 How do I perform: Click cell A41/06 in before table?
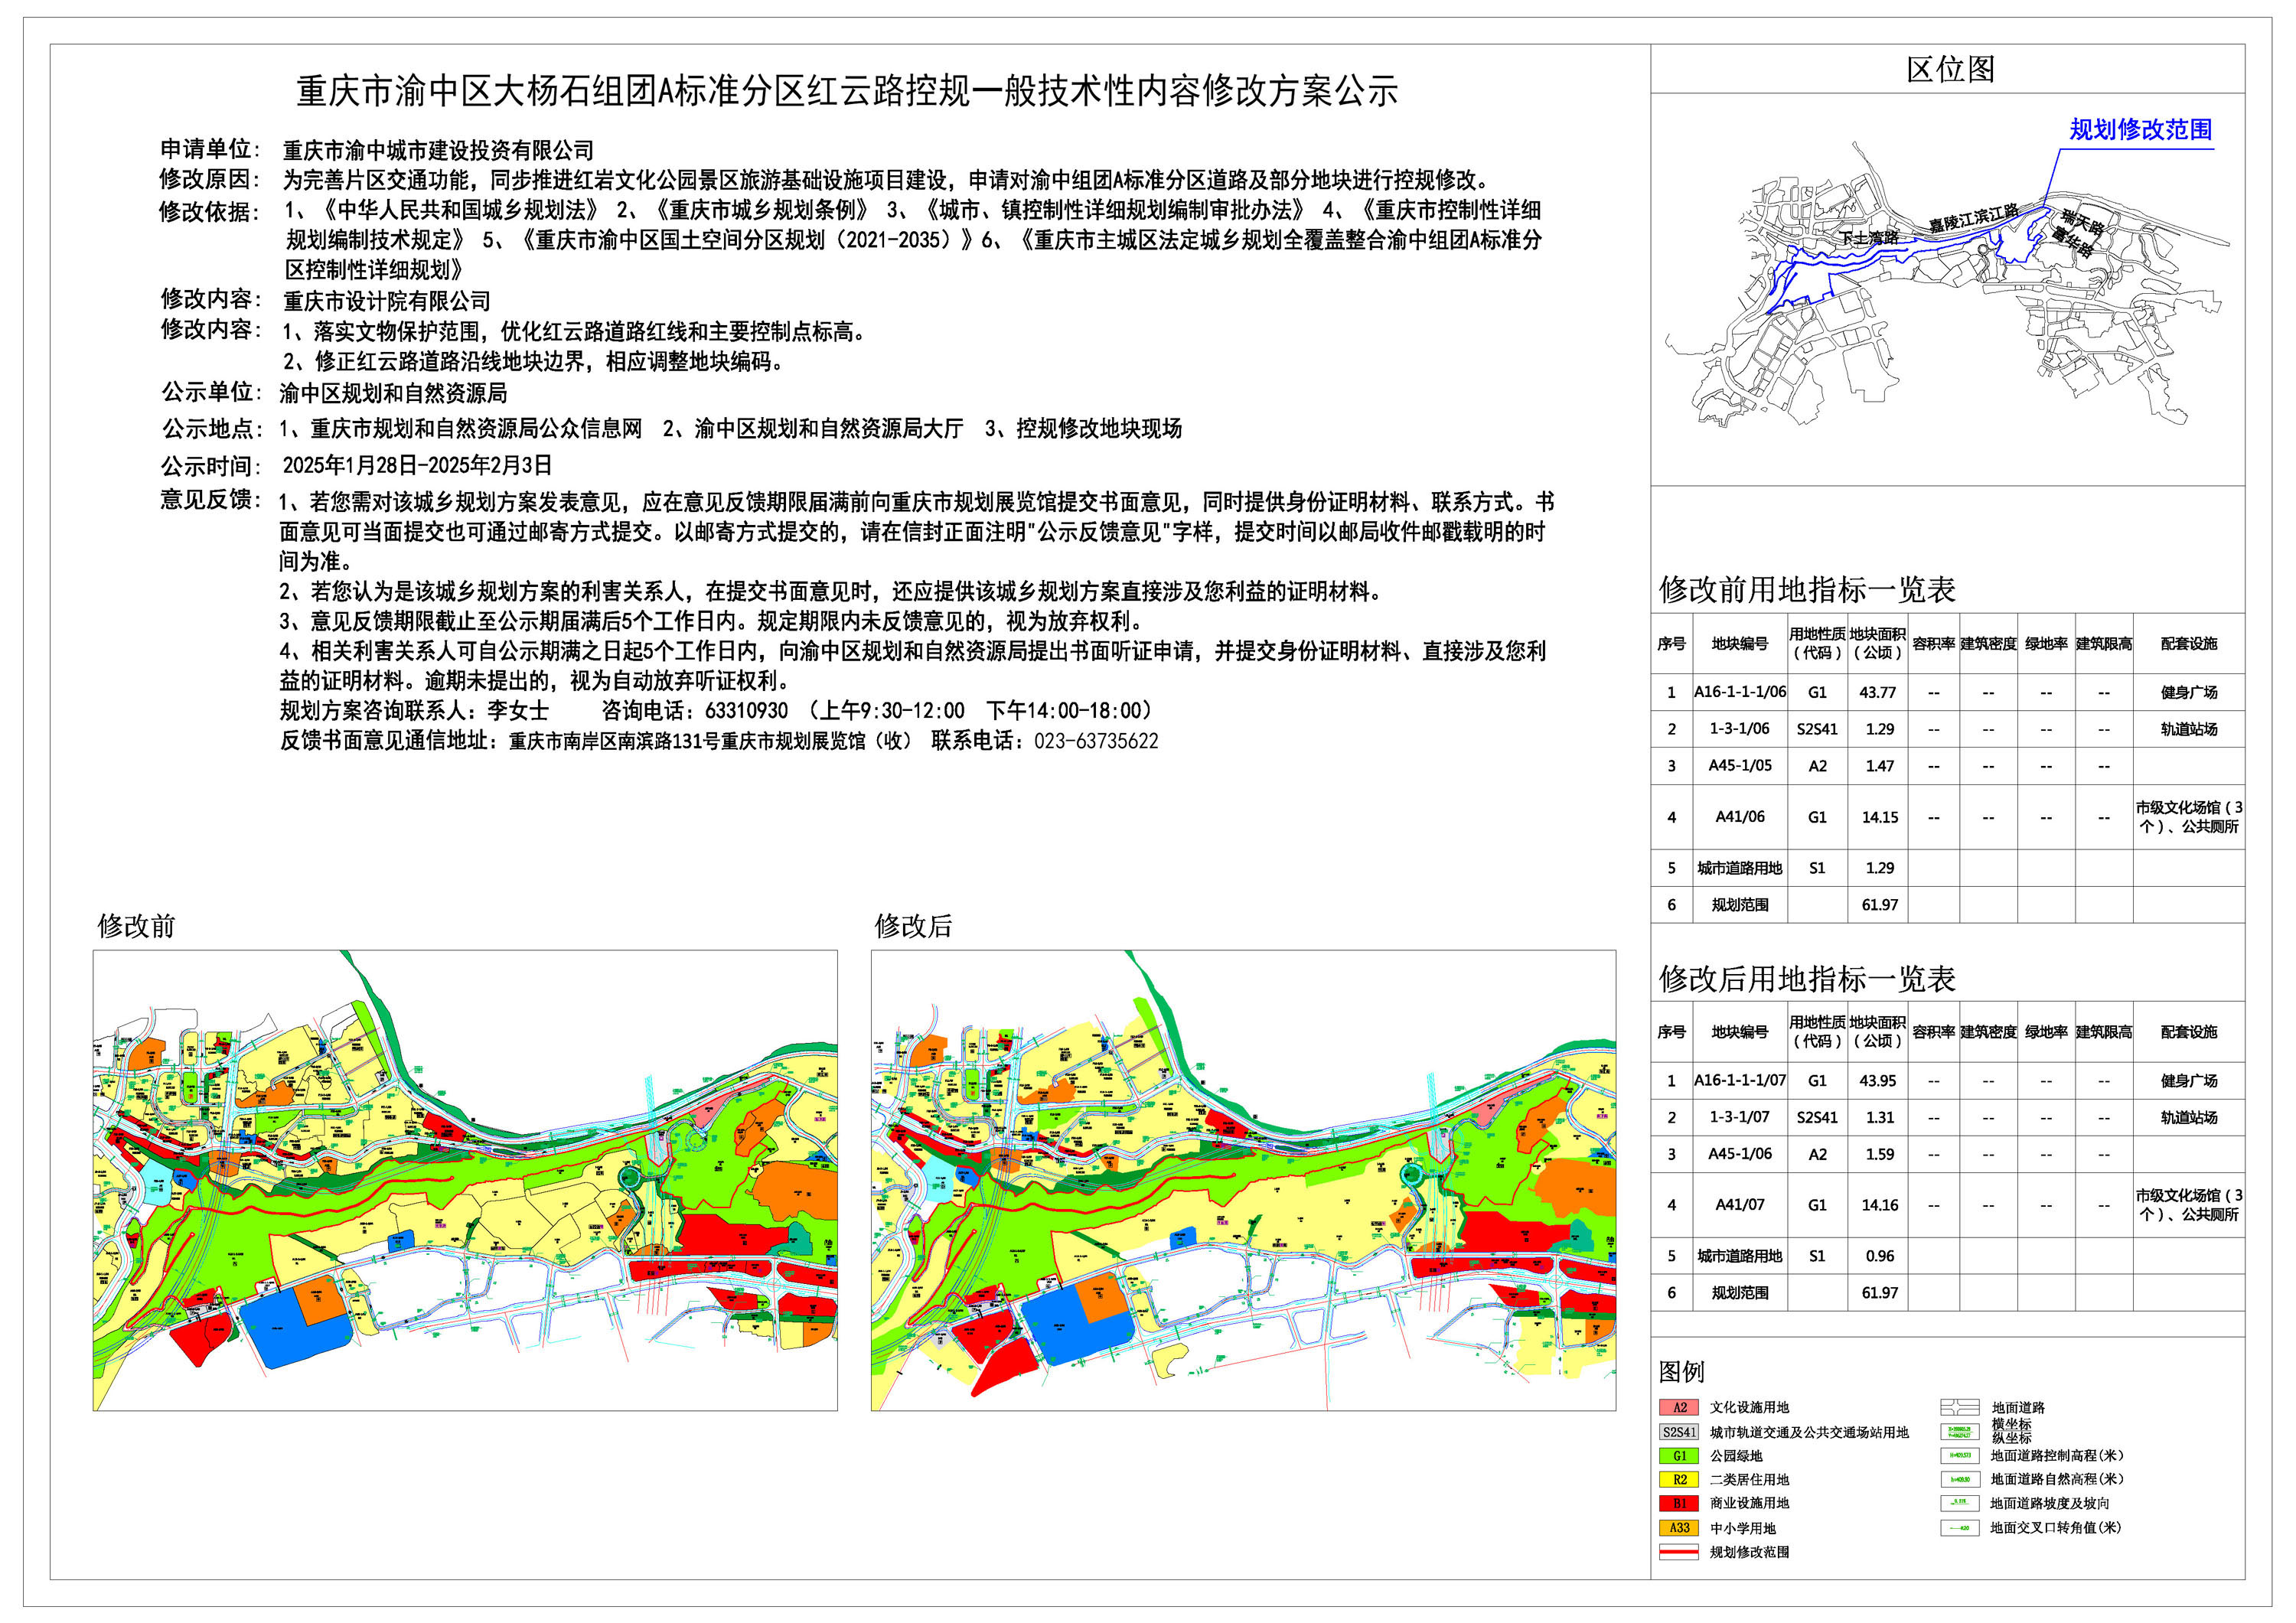pos(1739,817)
